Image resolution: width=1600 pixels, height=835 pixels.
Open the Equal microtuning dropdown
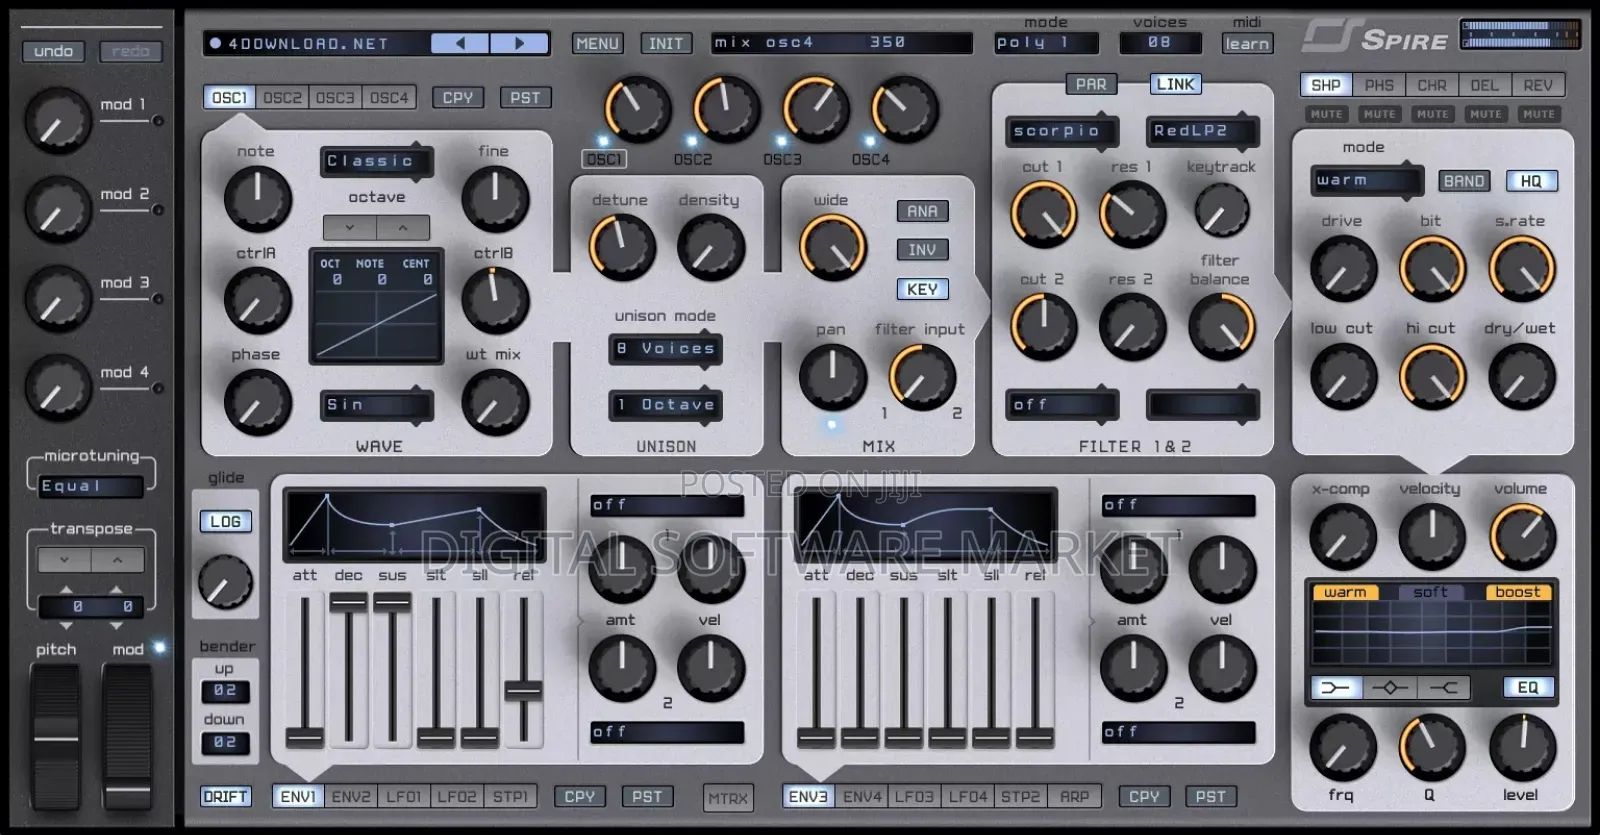[90, 486]
